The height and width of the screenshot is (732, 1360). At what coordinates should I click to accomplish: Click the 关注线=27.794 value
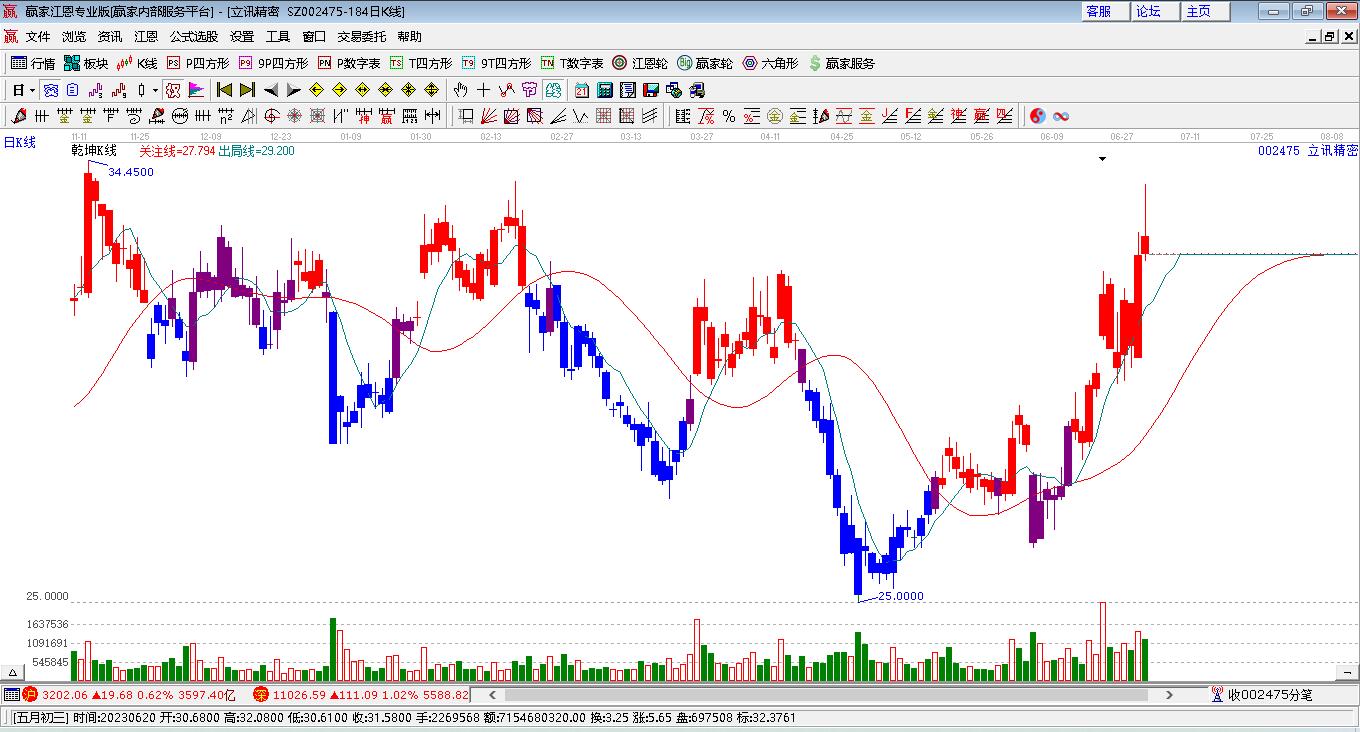pos(177,151)
